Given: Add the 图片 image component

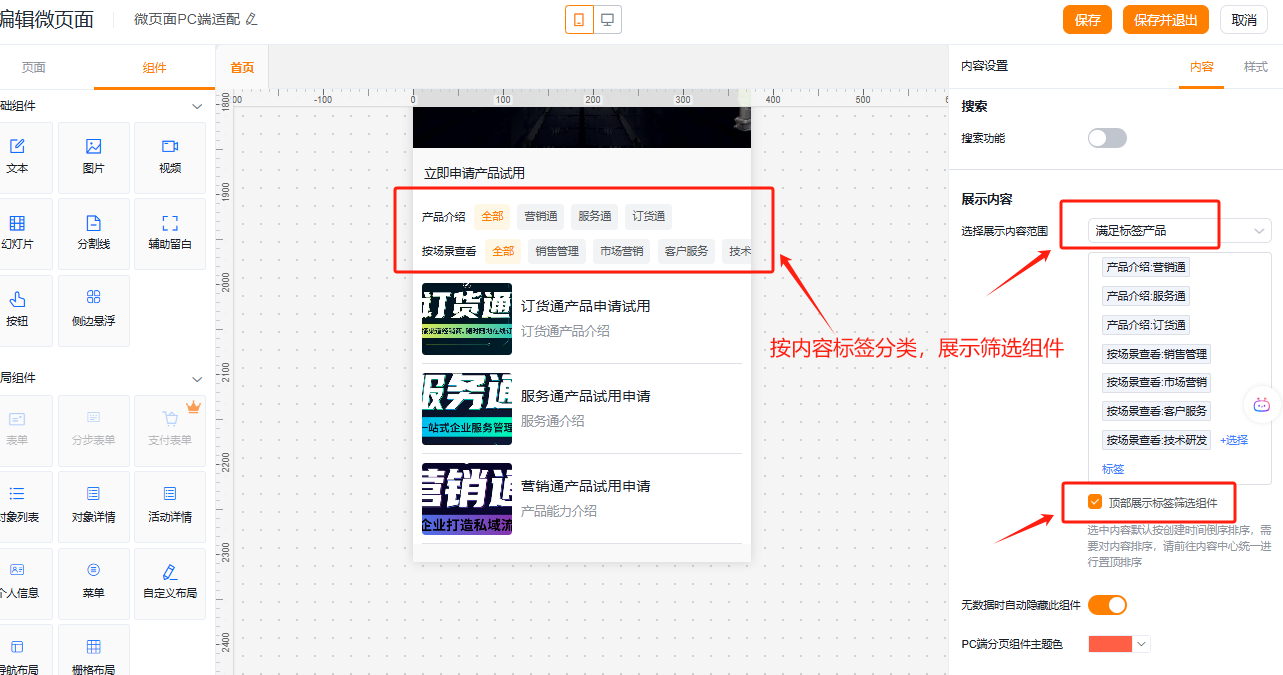Looking at the screenshot, I should (x=94, y=157).
